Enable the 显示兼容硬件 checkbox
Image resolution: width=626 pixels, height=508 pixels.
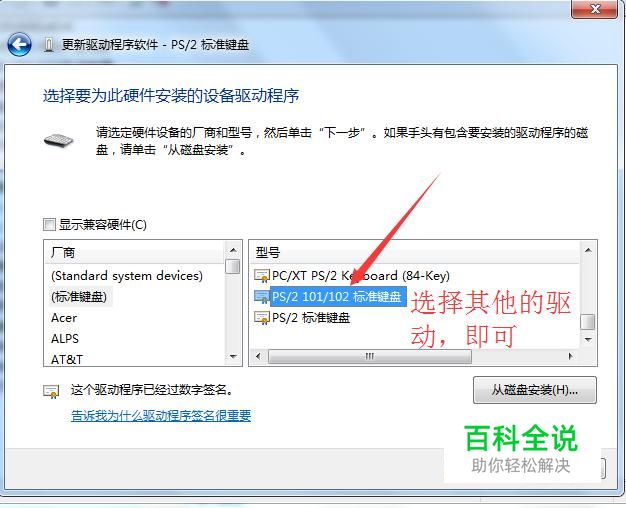(x=49, y=224)
